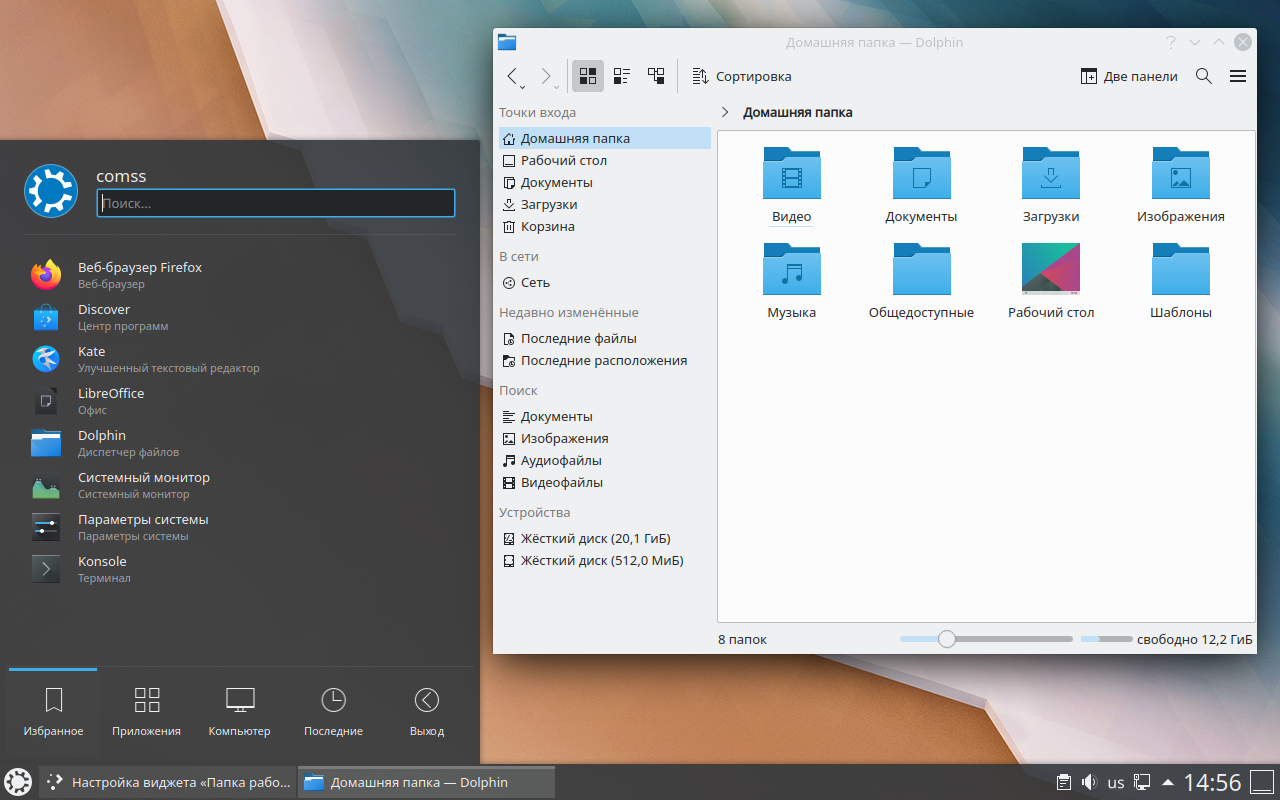Switch to the Компьютер launcher tab
1280x800 pixels.
point(239,711)
